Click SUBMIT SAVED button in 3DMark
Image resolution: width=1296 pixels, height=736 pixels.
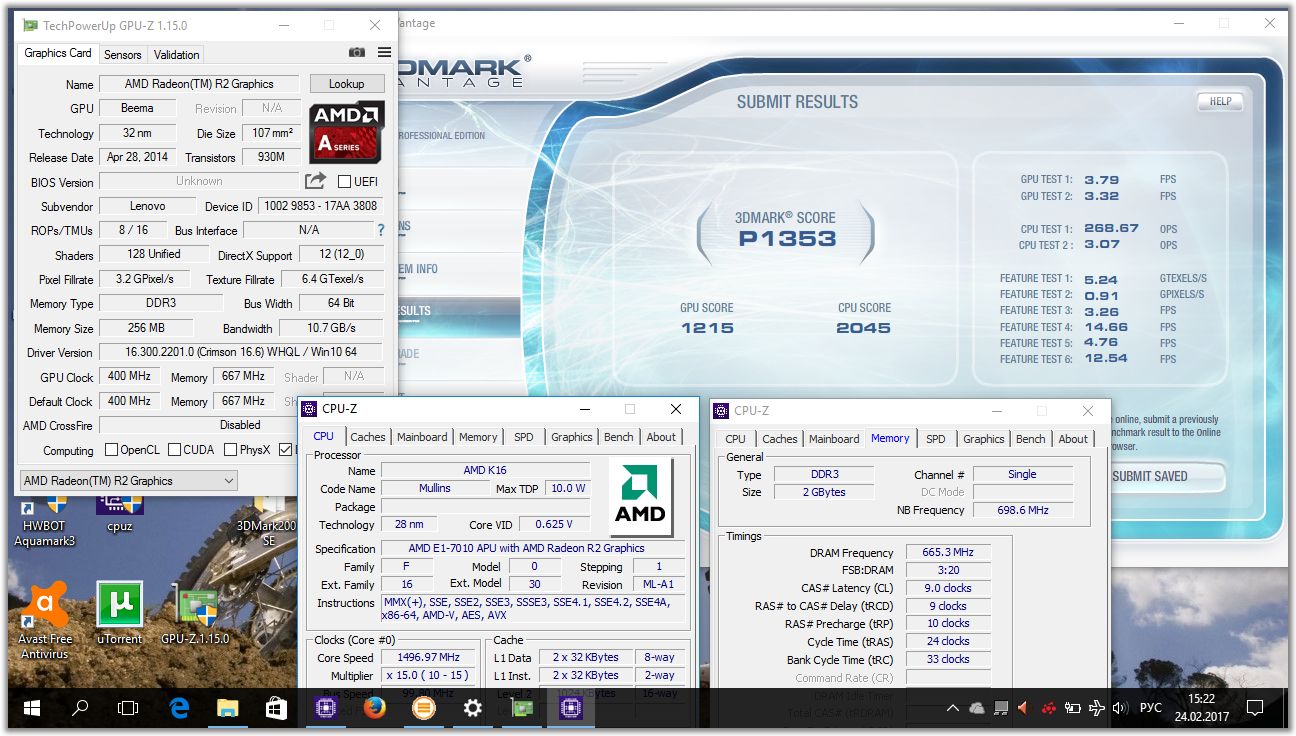(x=1150, y=476)
